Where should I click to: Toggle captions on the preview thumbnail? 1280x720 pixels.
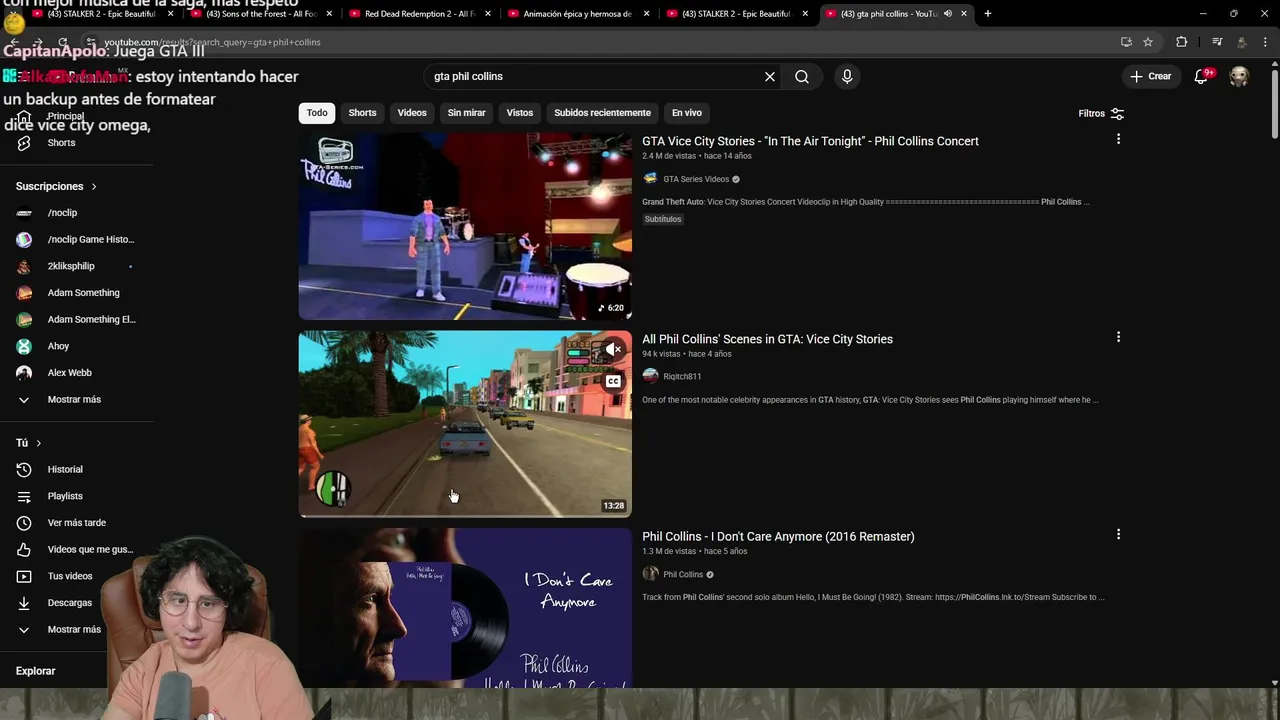pyautogui.click(x=613, y=381)
